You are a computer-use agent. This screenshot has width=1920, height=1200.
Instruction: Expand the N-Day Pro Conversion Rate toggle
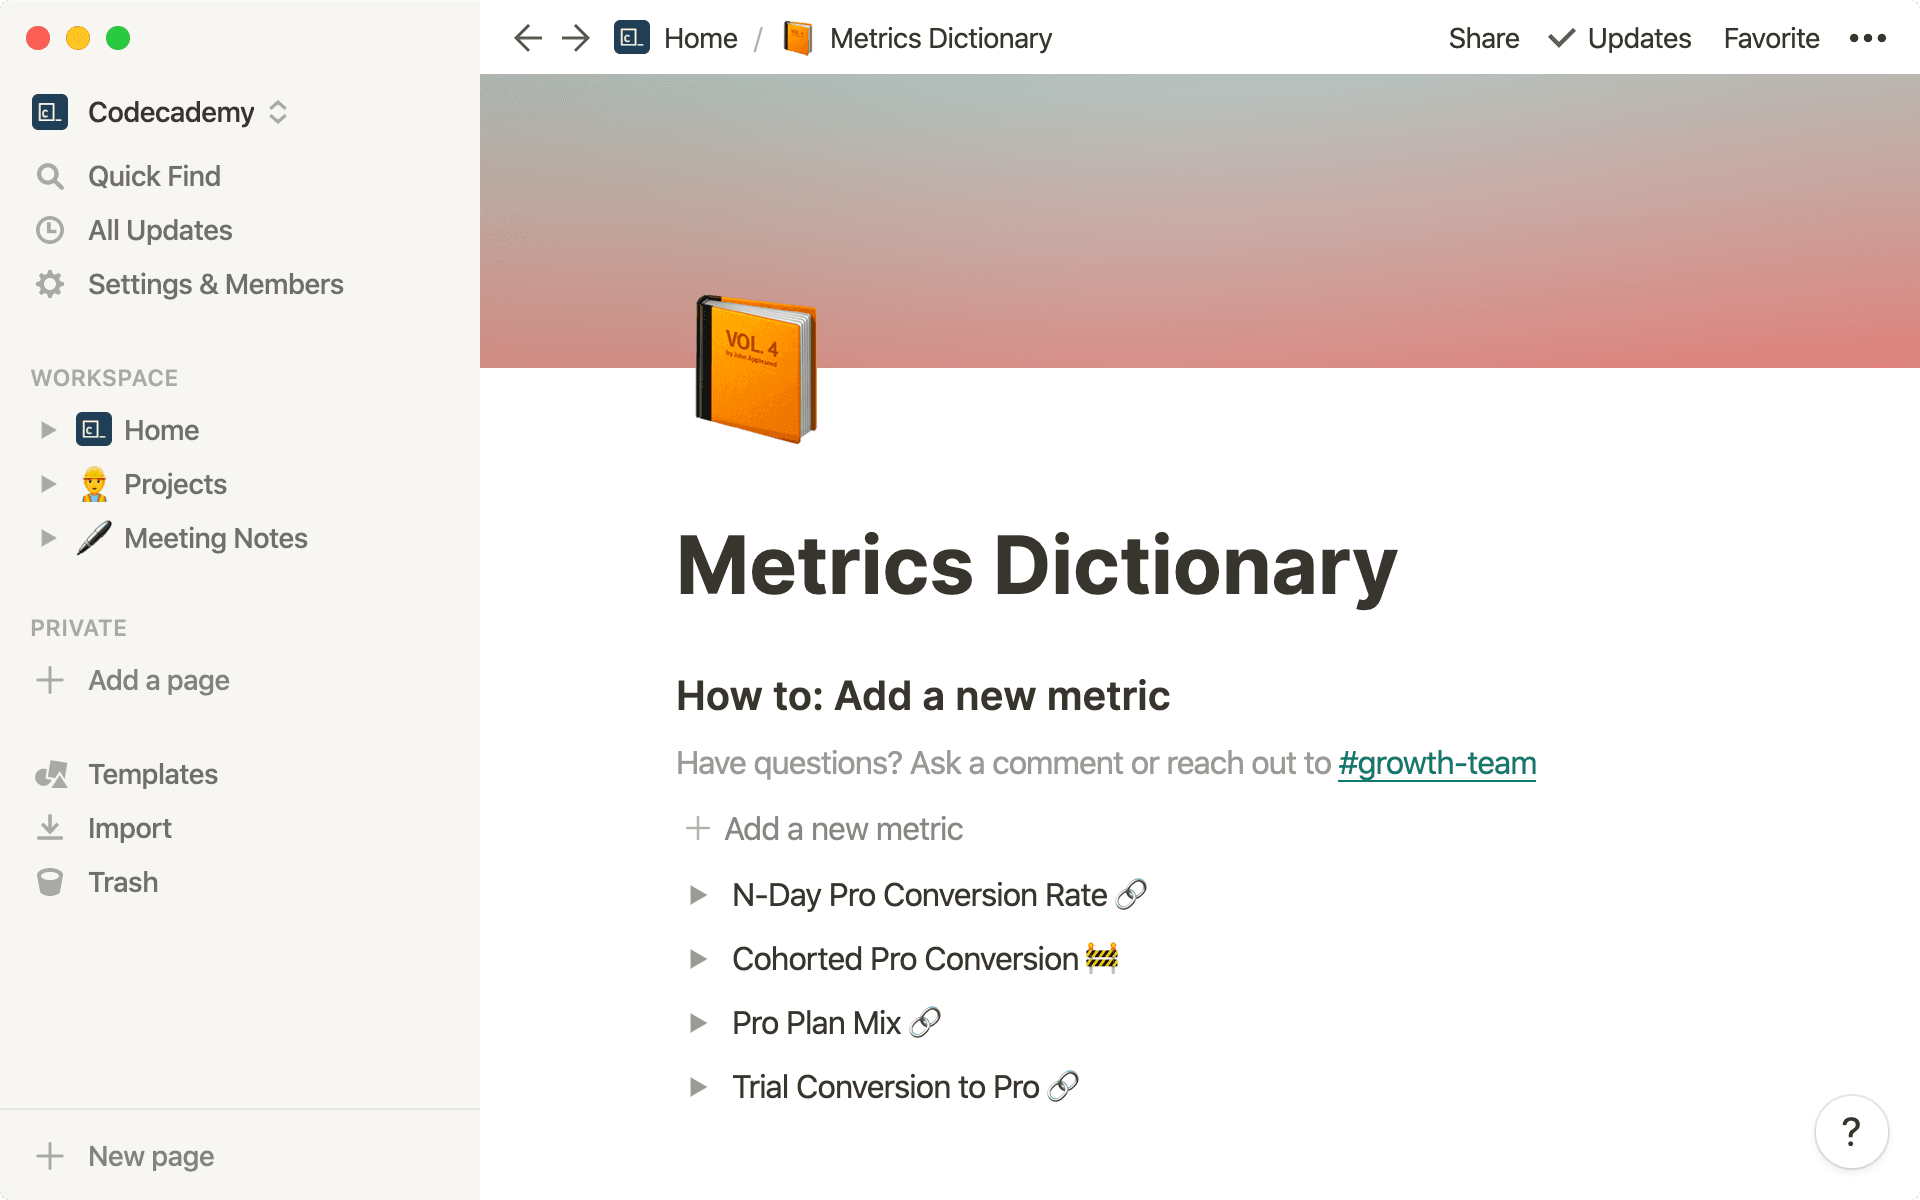pyautogui.click(x=698, y=895)
